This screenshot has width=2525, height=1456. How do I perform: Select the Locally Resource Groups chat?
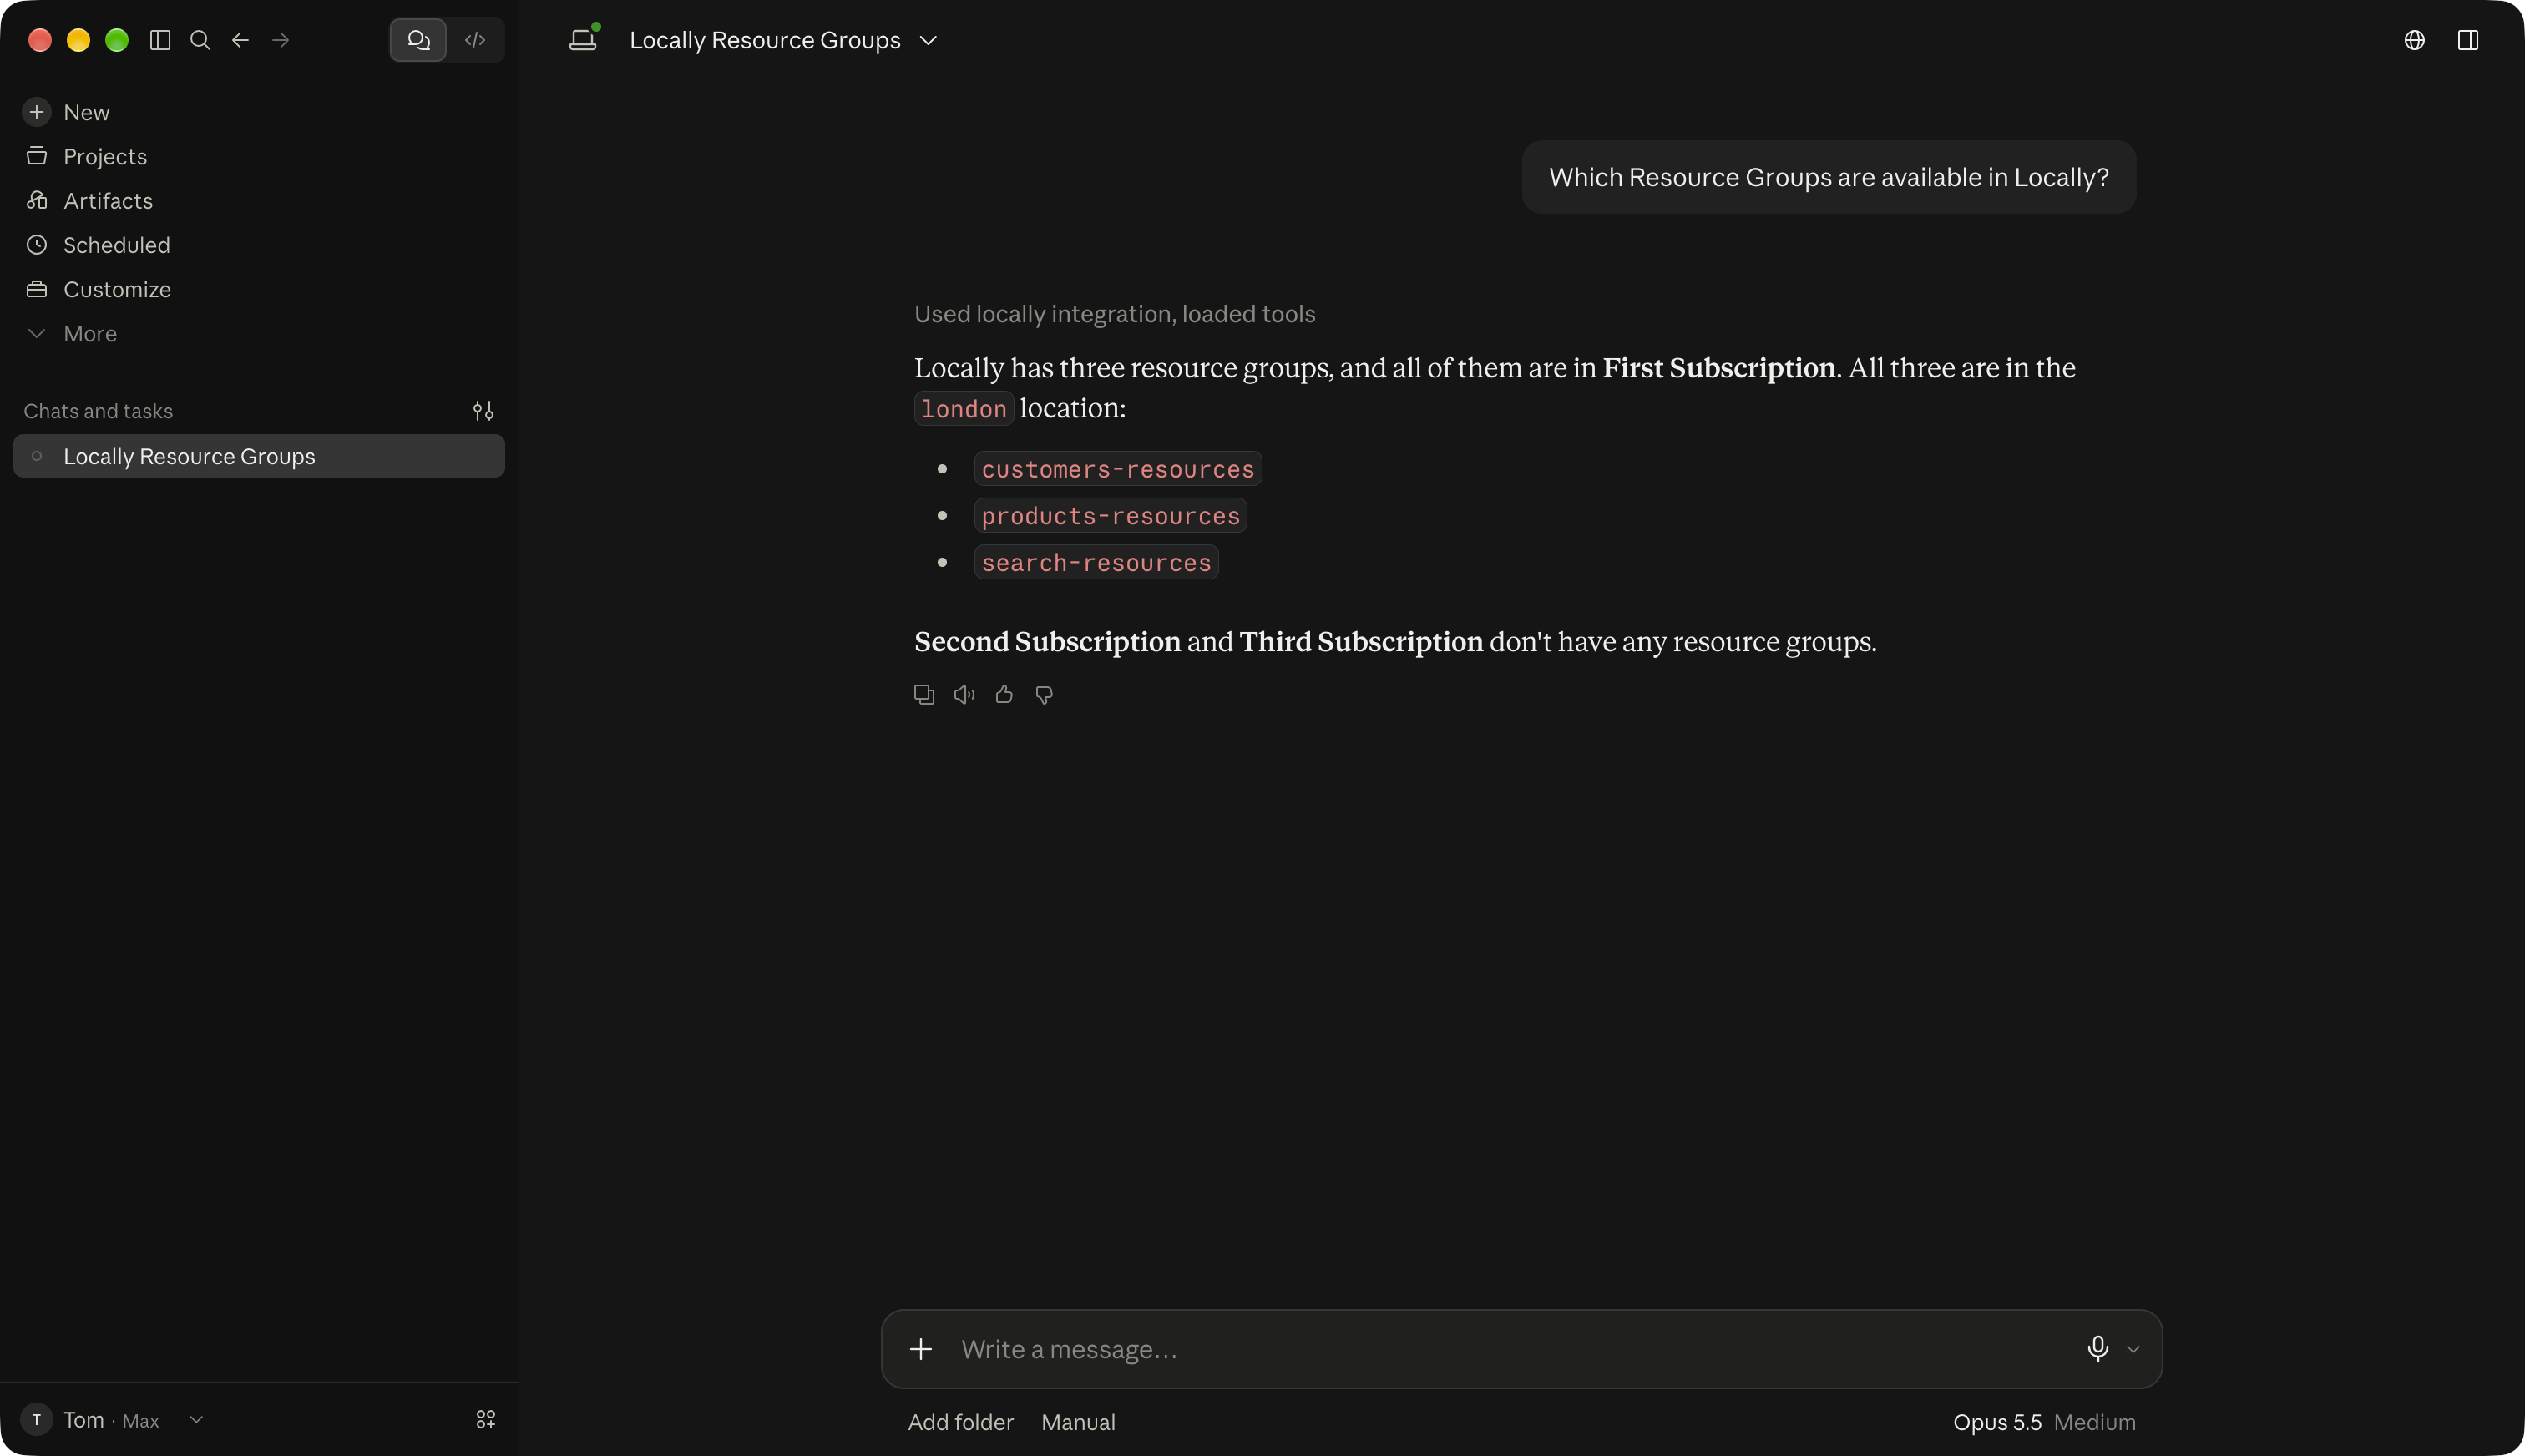point(259,456)
